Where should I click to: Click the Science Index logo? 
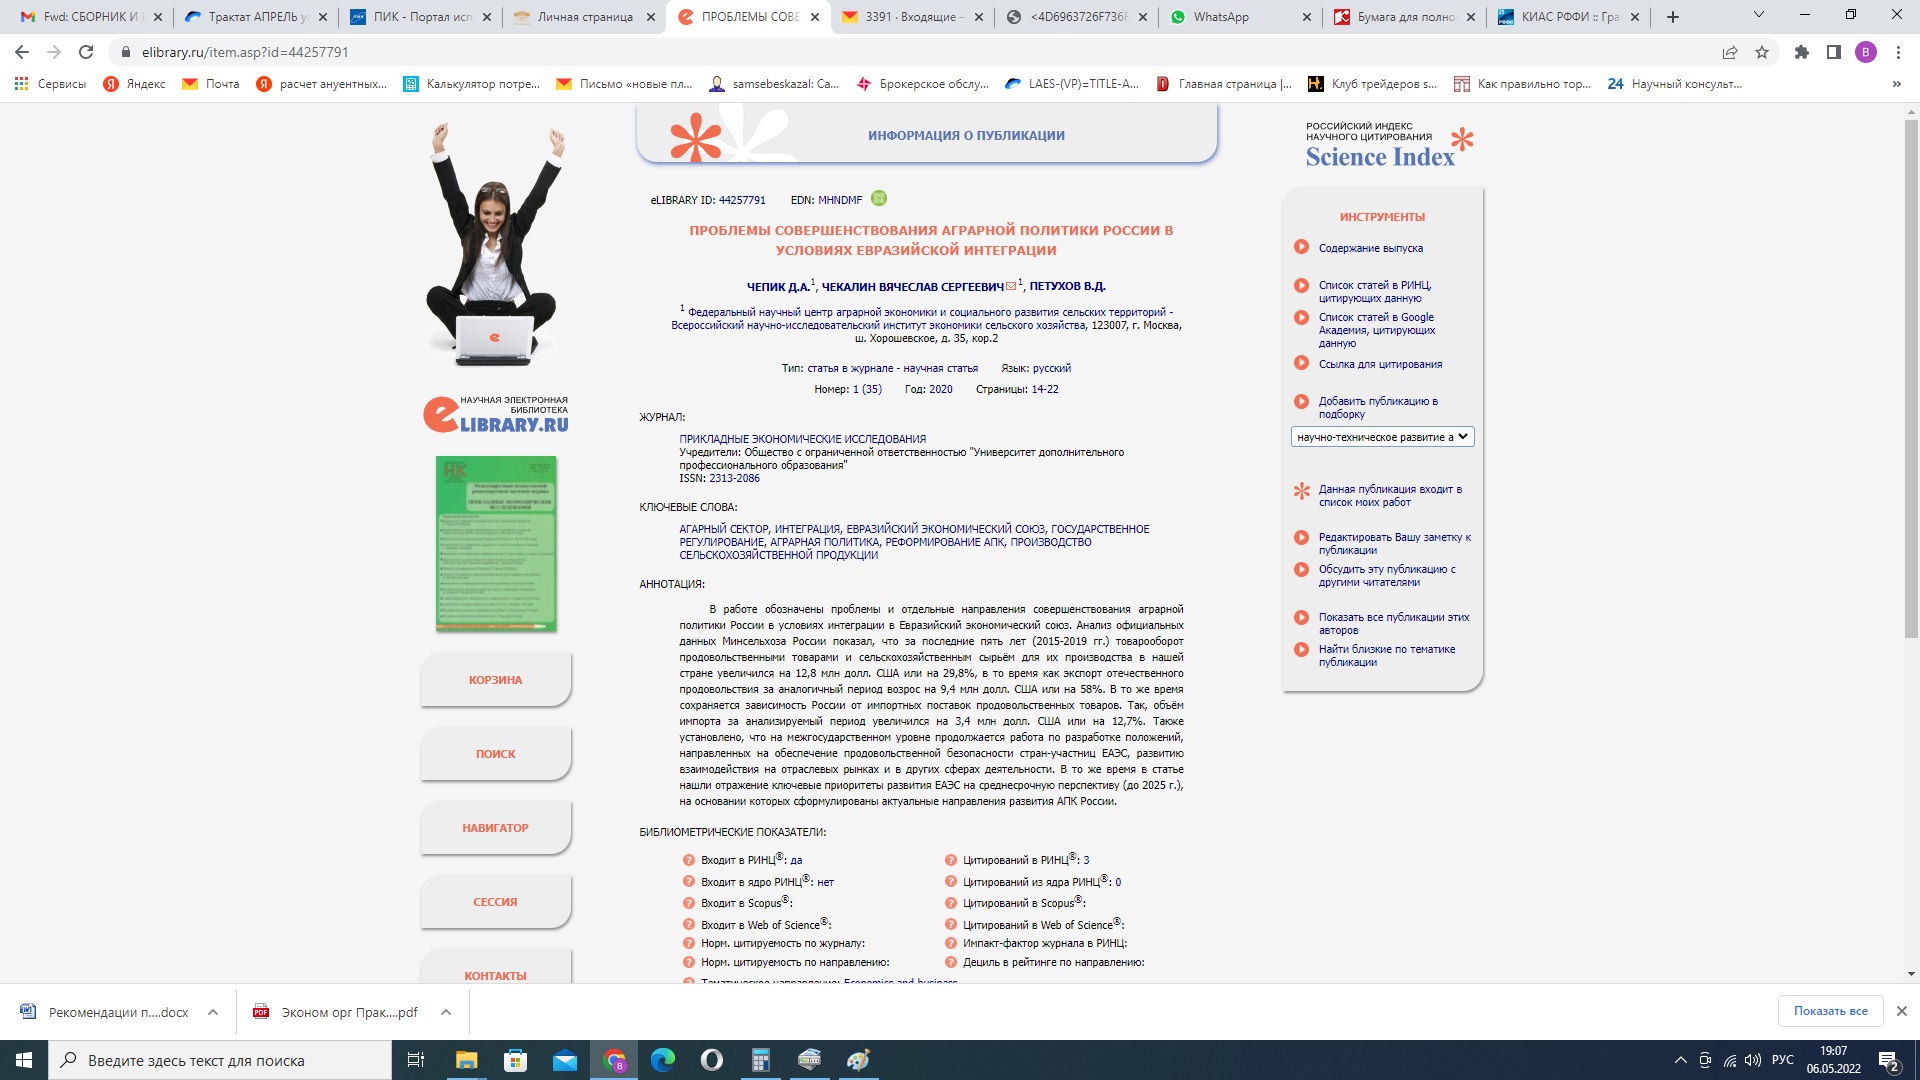(1389, 146)
